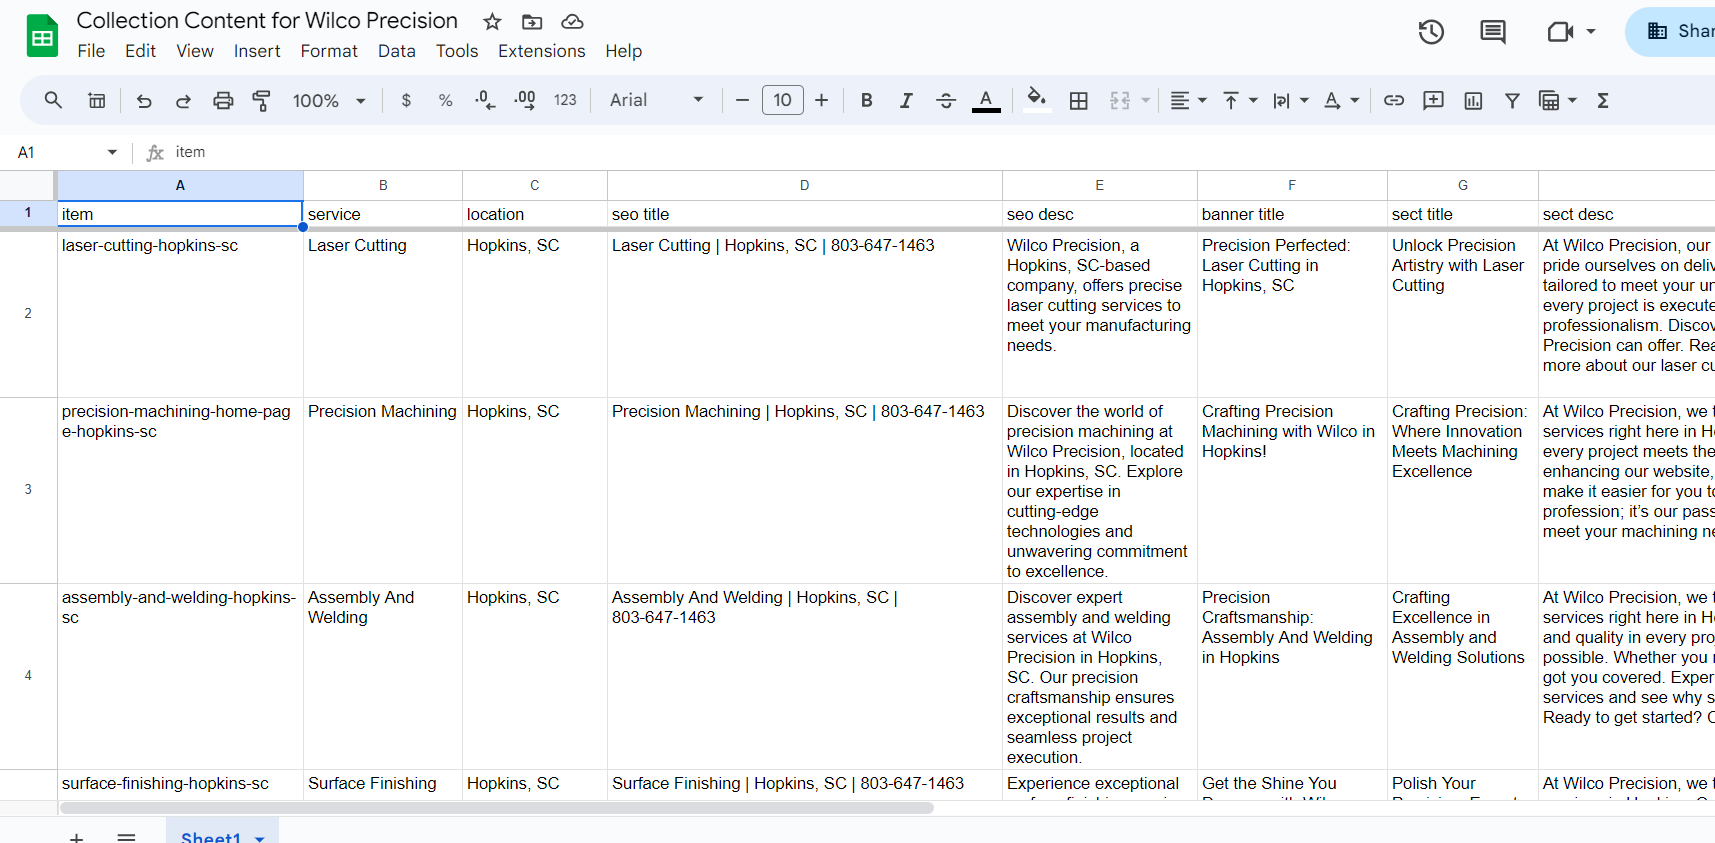The height and width of the screenshot is (843, 1715).
Task: Click the Move to folder icon
Action: click(x=532, y=21)
